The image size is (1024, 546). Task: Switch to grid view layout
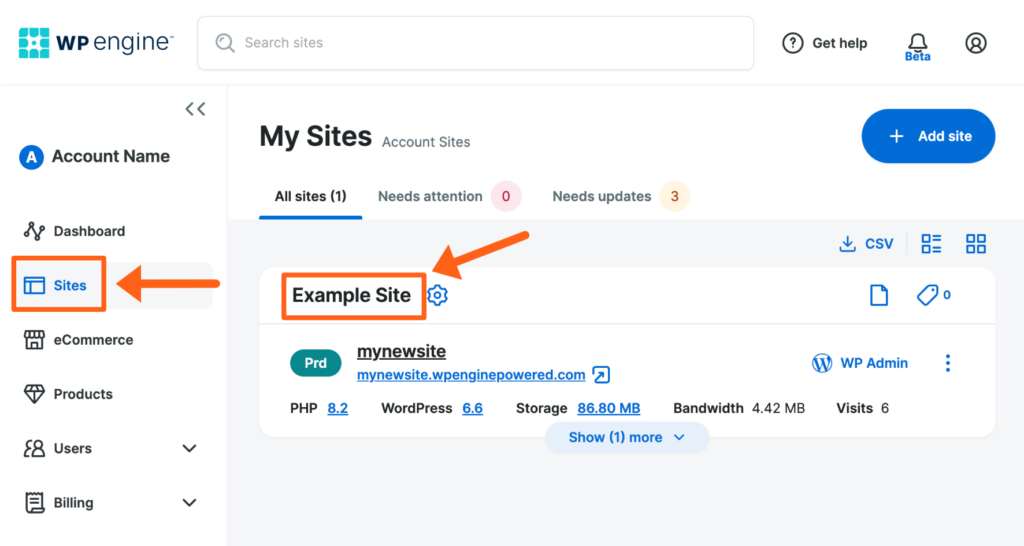[976, 244]
